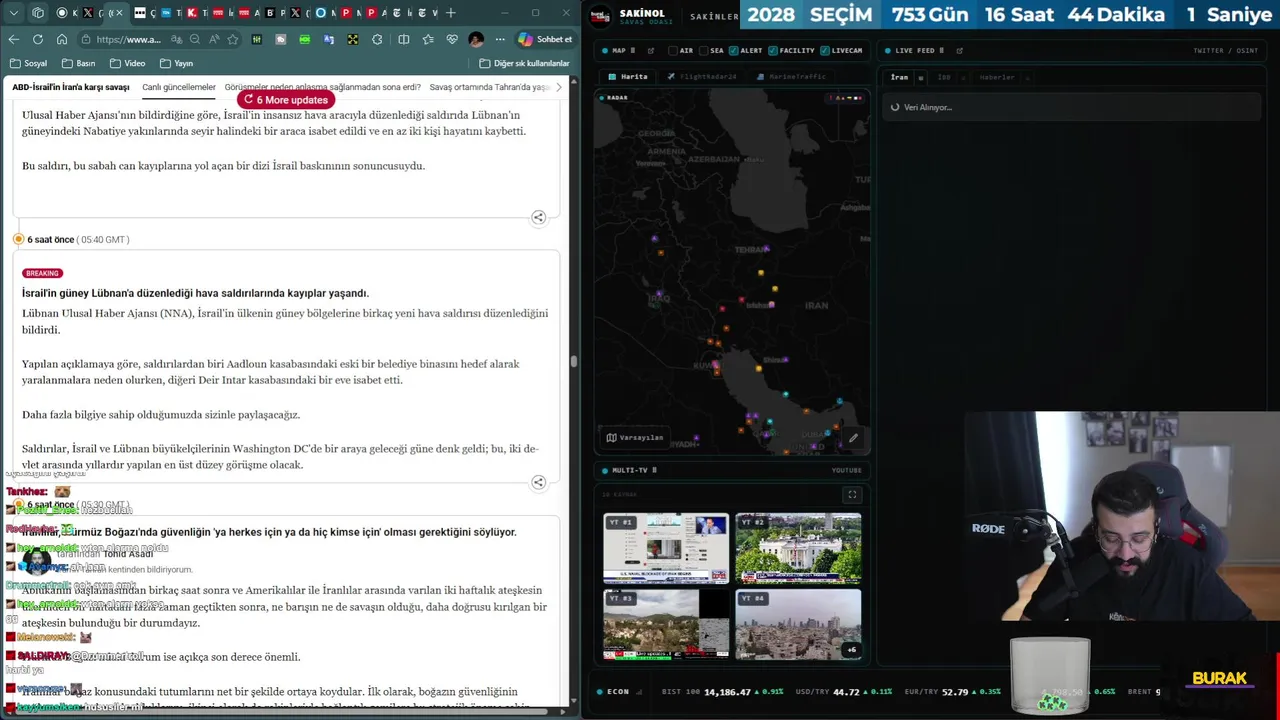Select the İran live feed tab
This screenshot has width=1280, height=720.
click(x=899, y=77)
